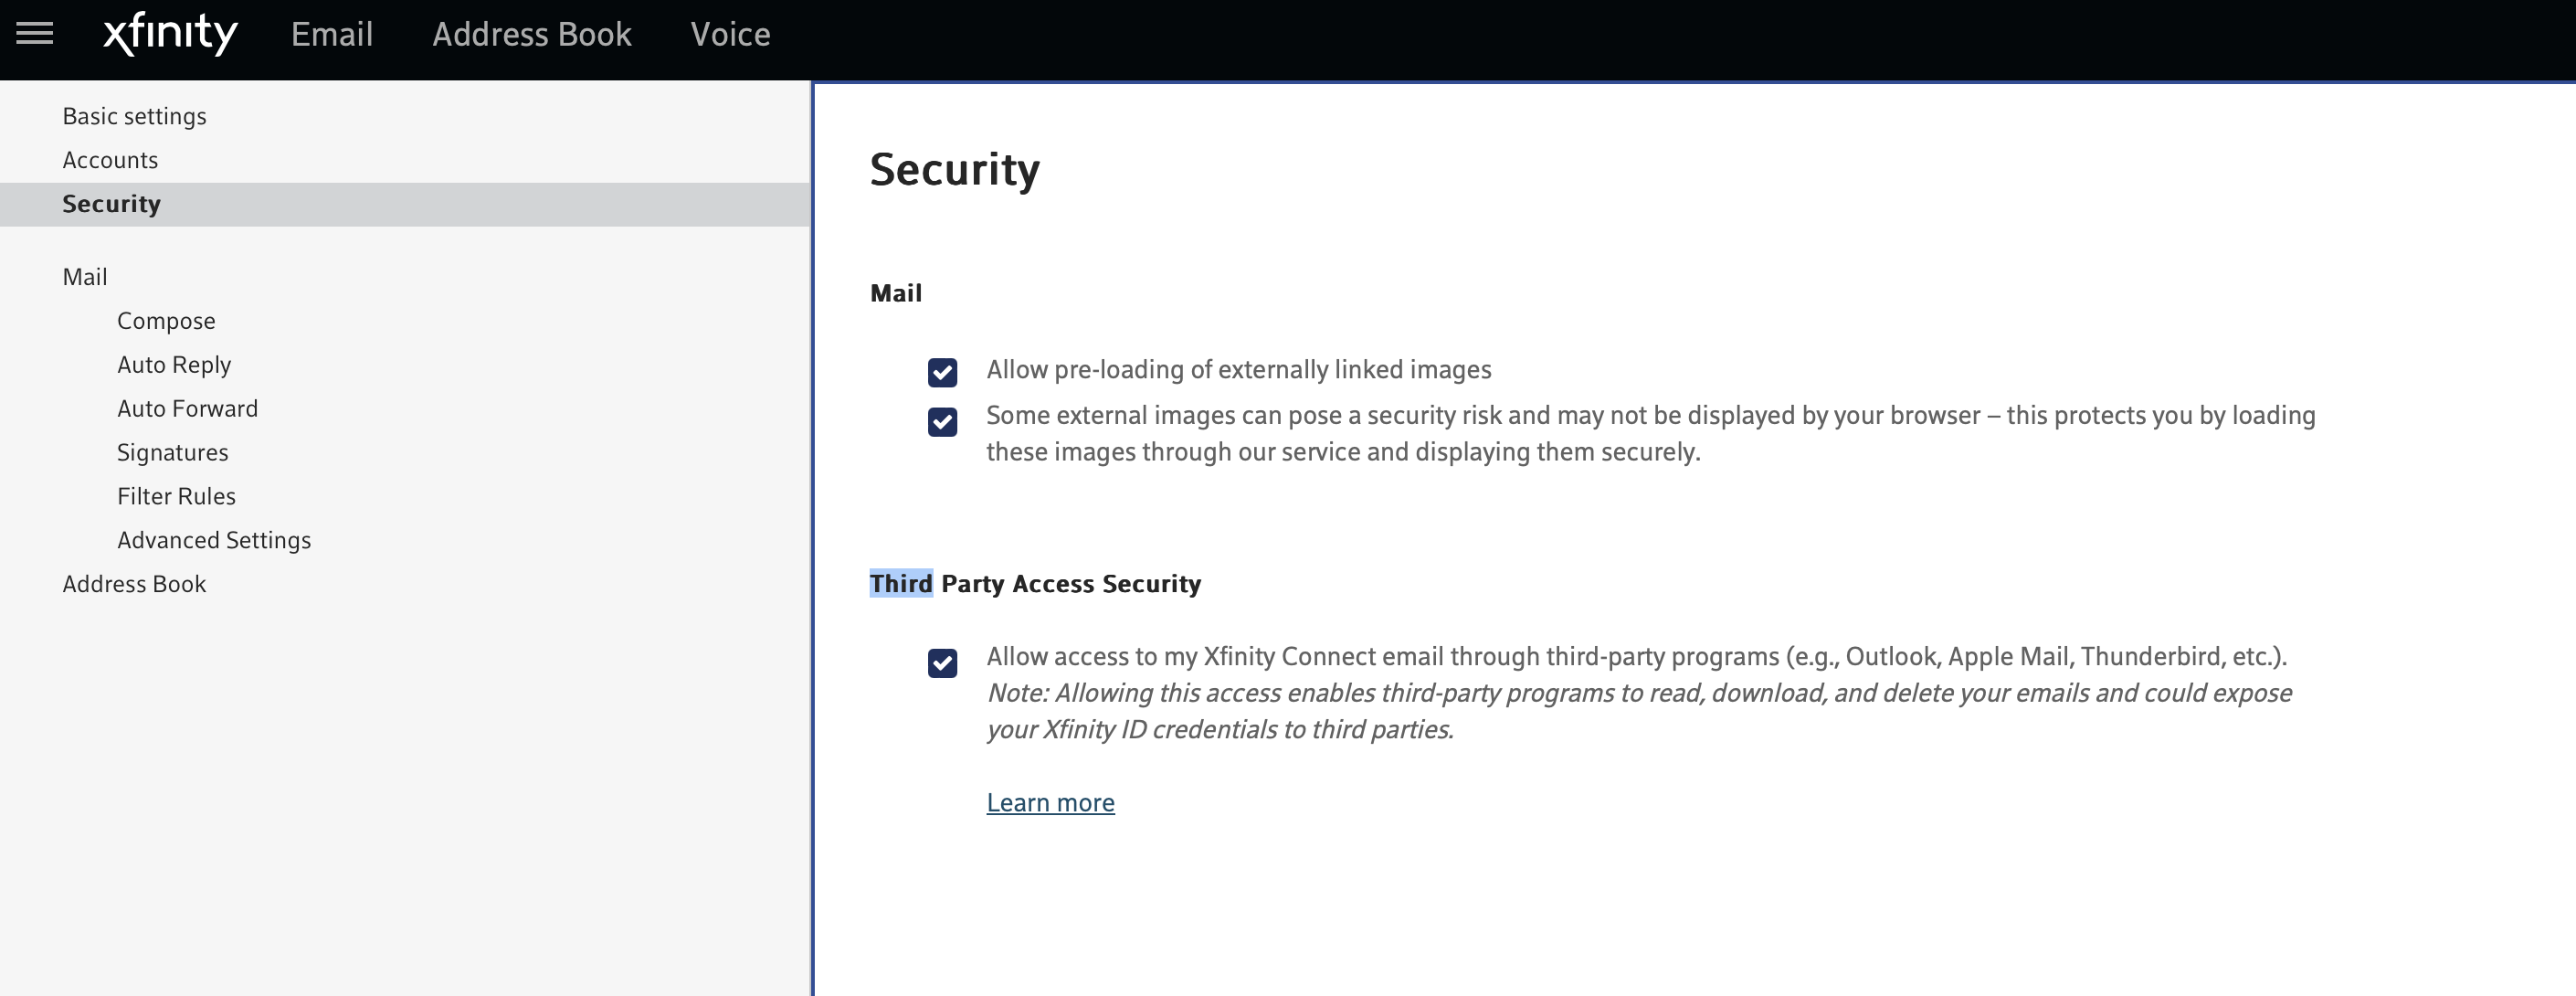Click the Email navigation icon
This screenshot has width=2576, height=996.
(330, 33)
